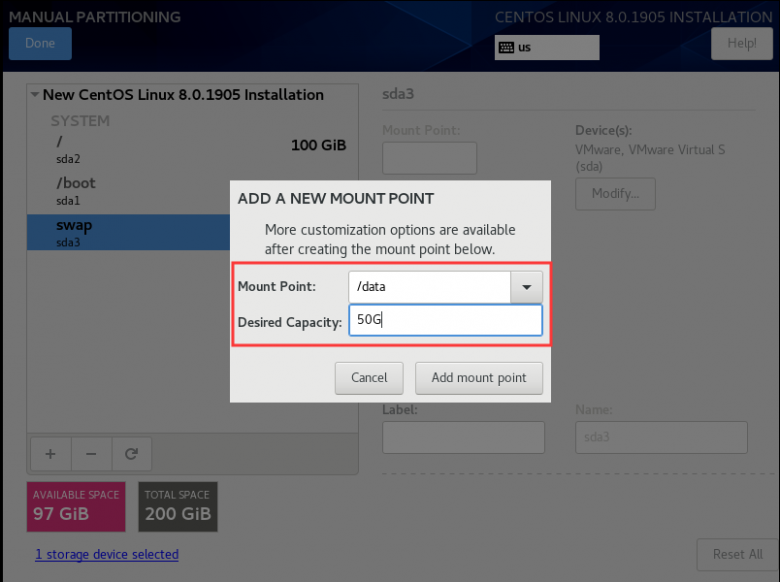
Task: Click the reload storage configuration icon
Action: click(x=131, y=454)
